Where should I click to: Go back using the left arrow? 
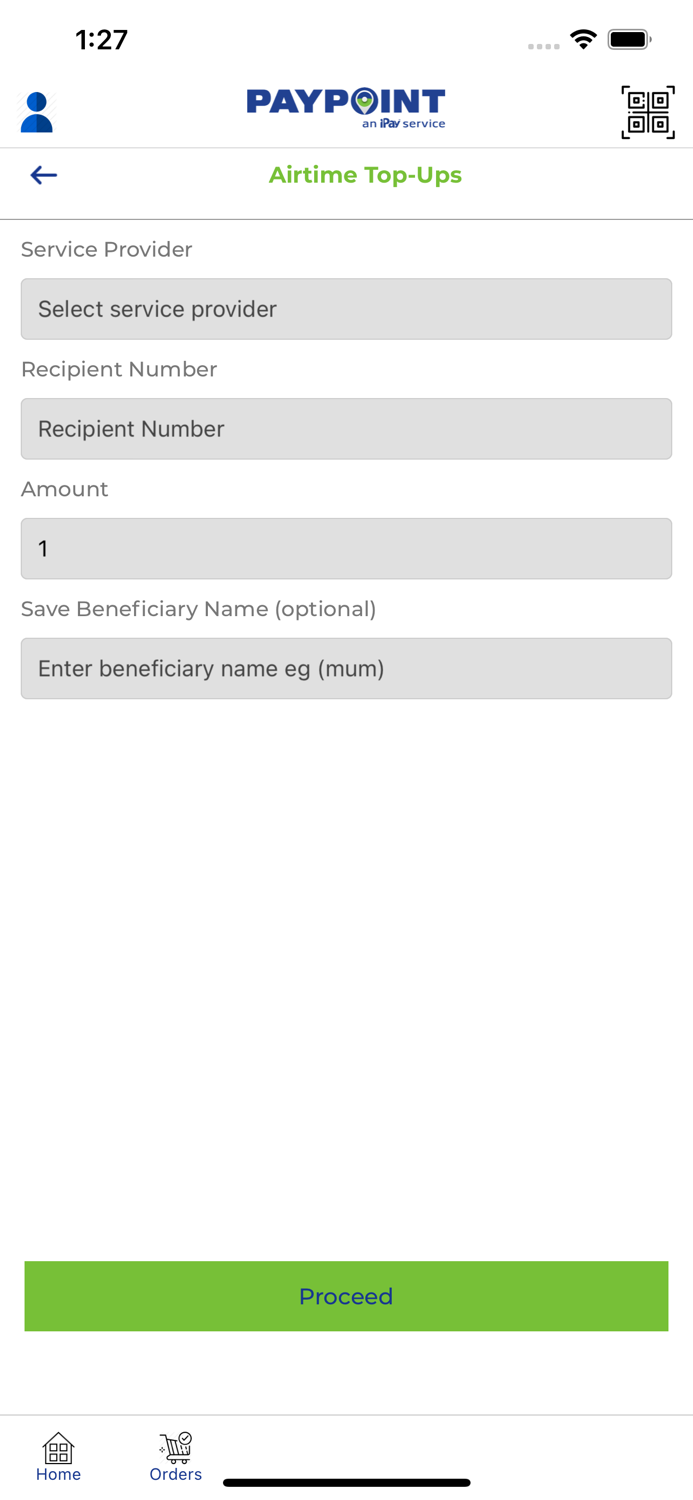[44, 175]
